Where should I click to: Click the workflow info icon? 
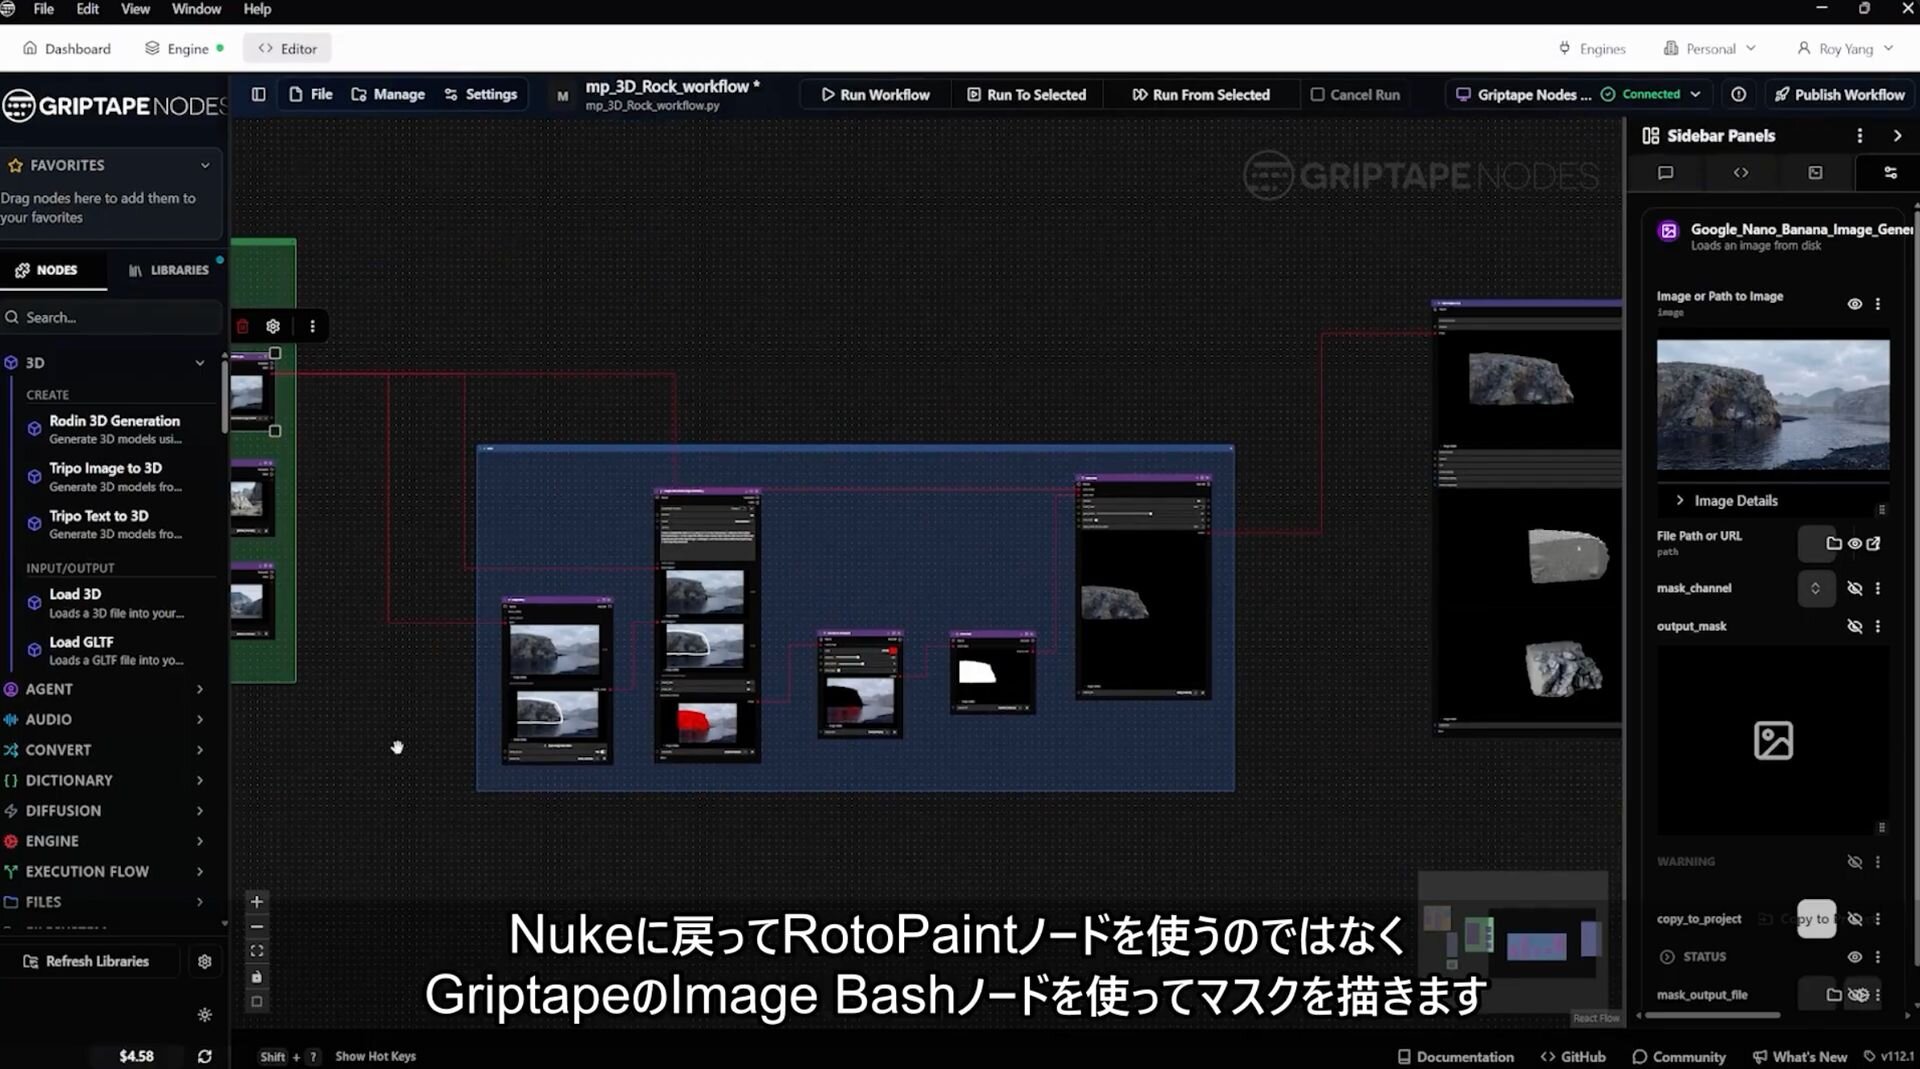point(1739,94)
